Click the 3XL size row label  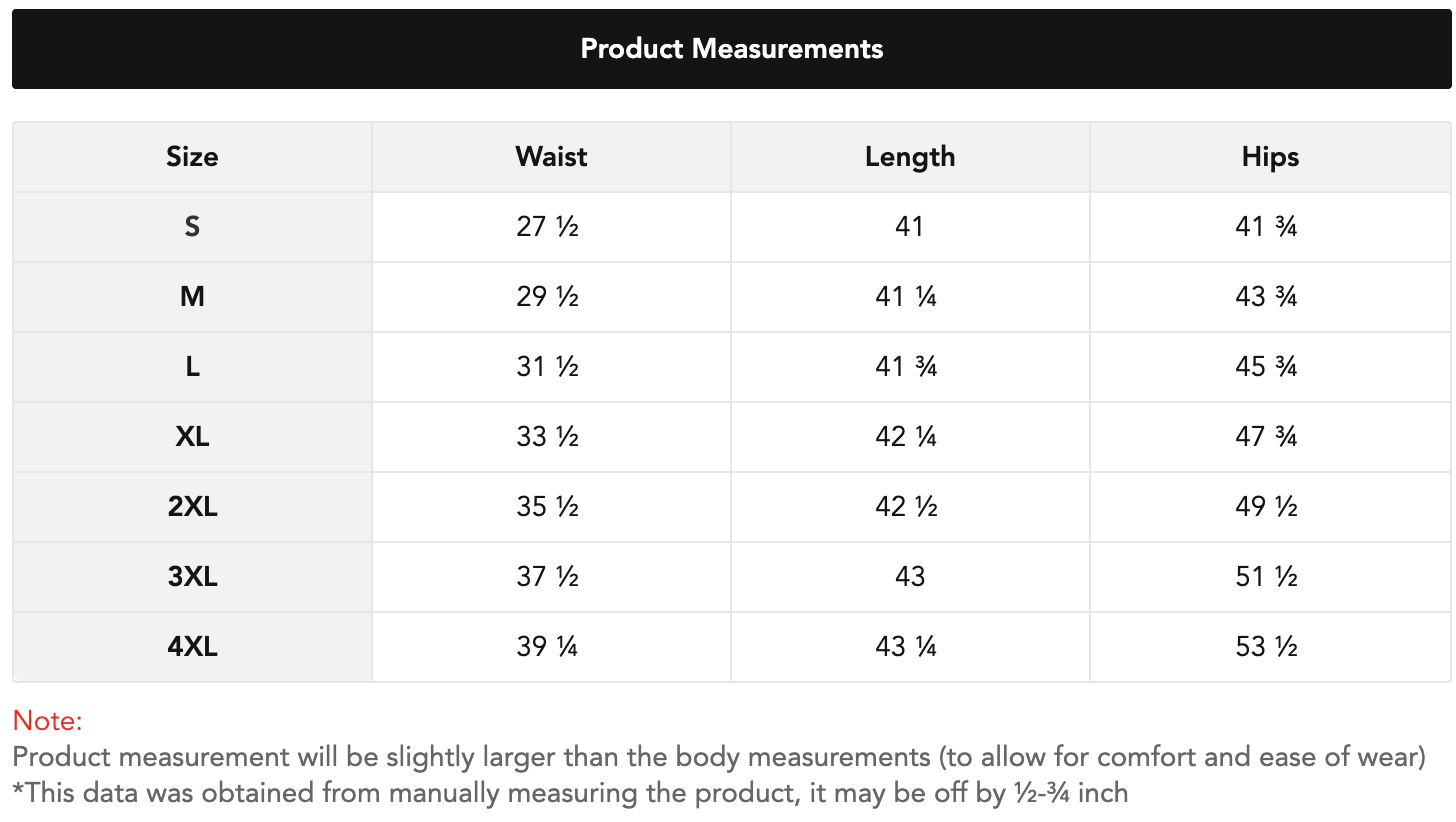[192, 577]
